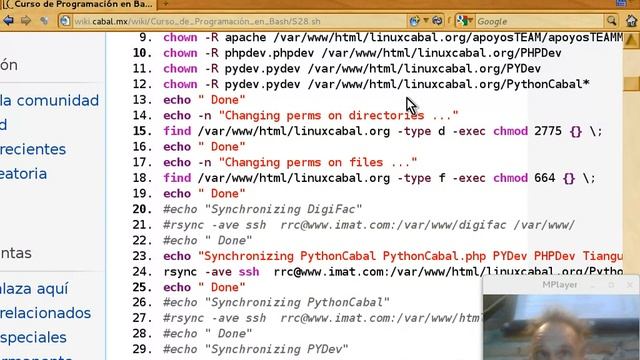Maximize the MPlayer window
The image size is (640, 360).
[611, 285]
